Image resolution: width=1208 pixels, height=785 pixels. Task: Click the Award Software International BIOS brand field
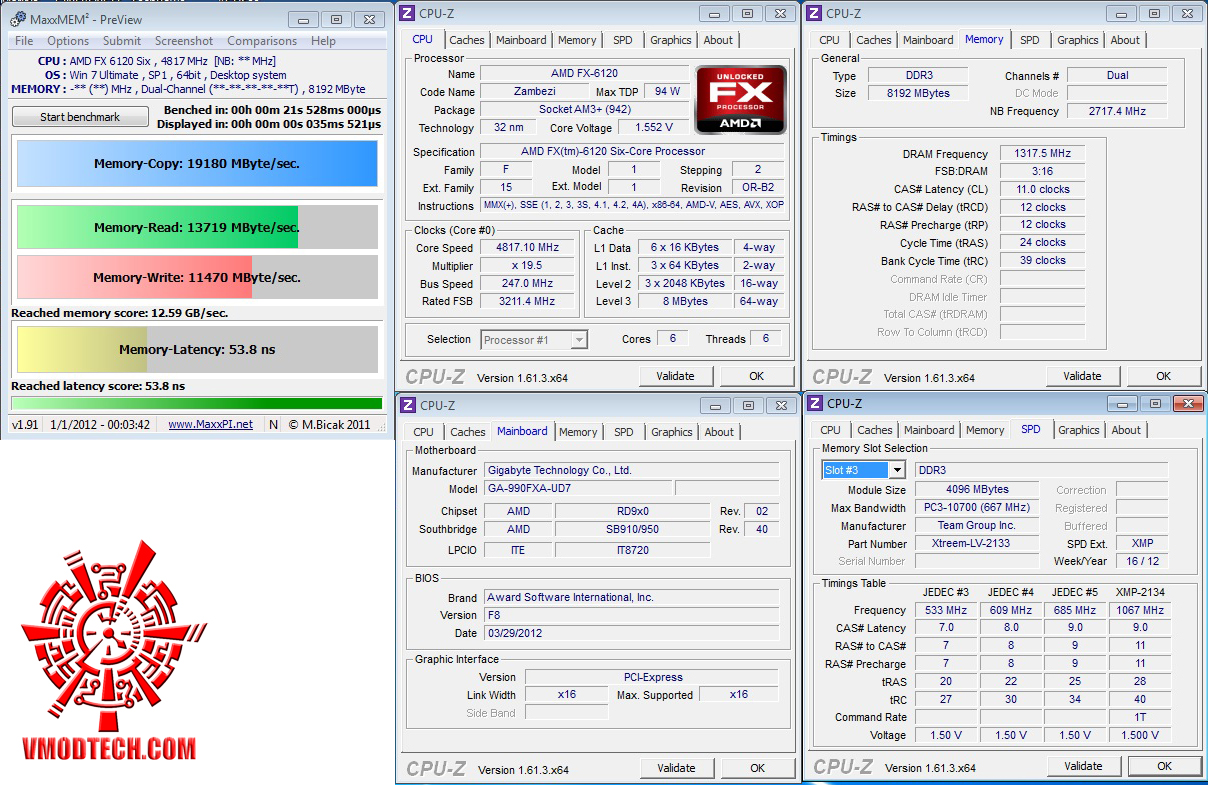[x=631, y=597]
